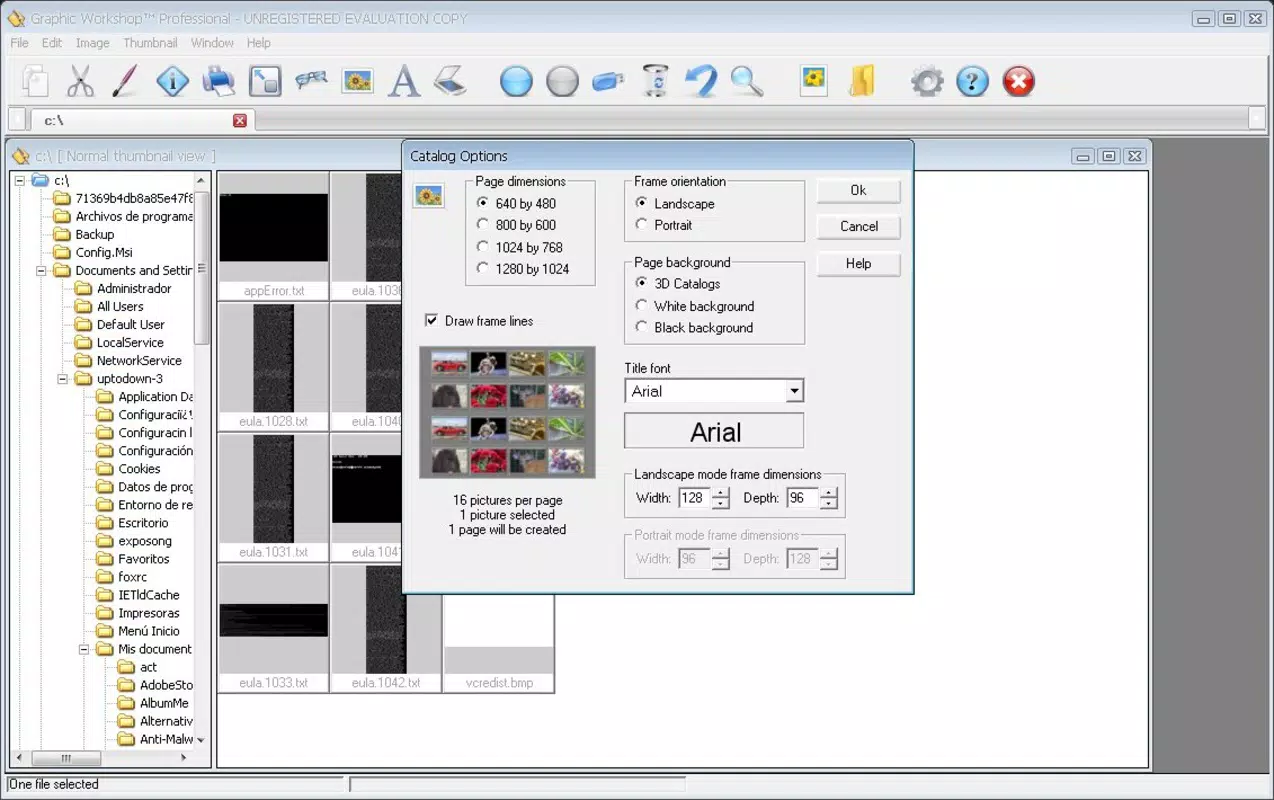This screenshot has height=800, width=1274.
Task: Click the blue USB drive icon
Action: 608,81
